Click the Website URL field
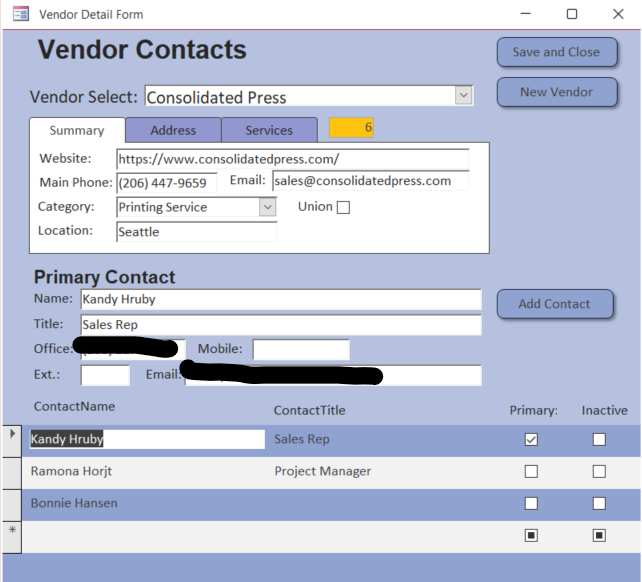This screenshot has height=582, width=642. click(x=292, y=159)
